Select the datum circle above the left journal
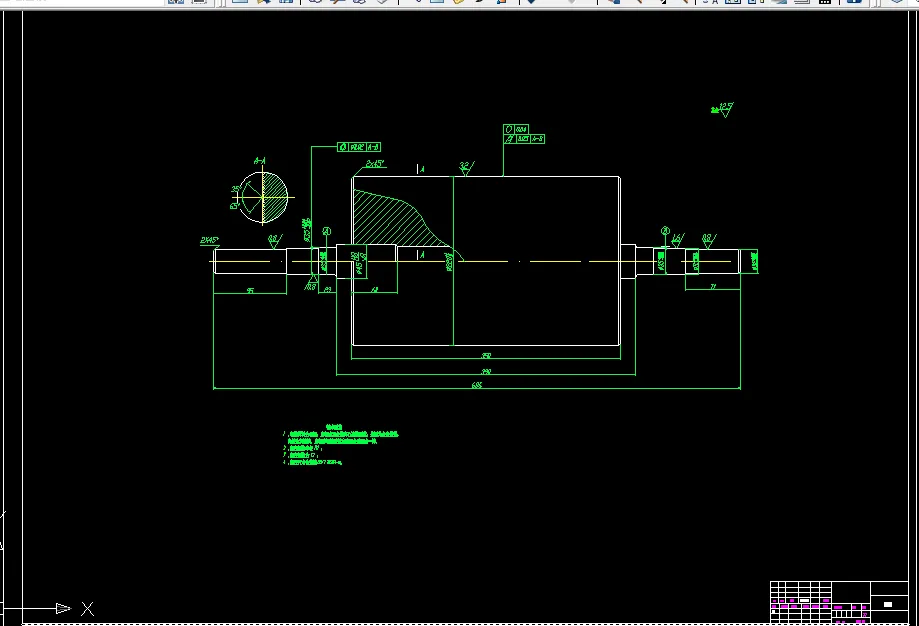Viewport: 919px width, 626px height. pyautogui.click(x=326, y=232)
